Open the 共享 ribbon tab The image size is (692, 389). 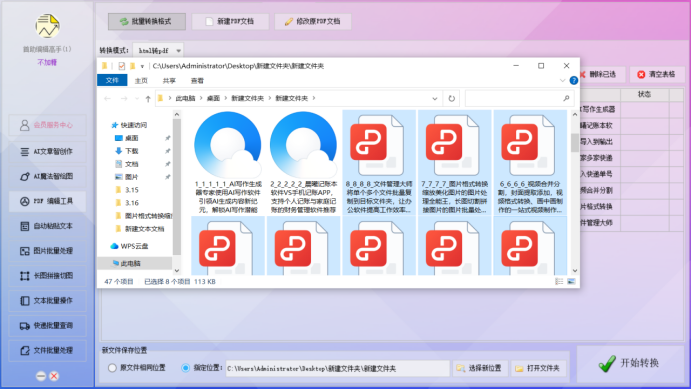169,80
